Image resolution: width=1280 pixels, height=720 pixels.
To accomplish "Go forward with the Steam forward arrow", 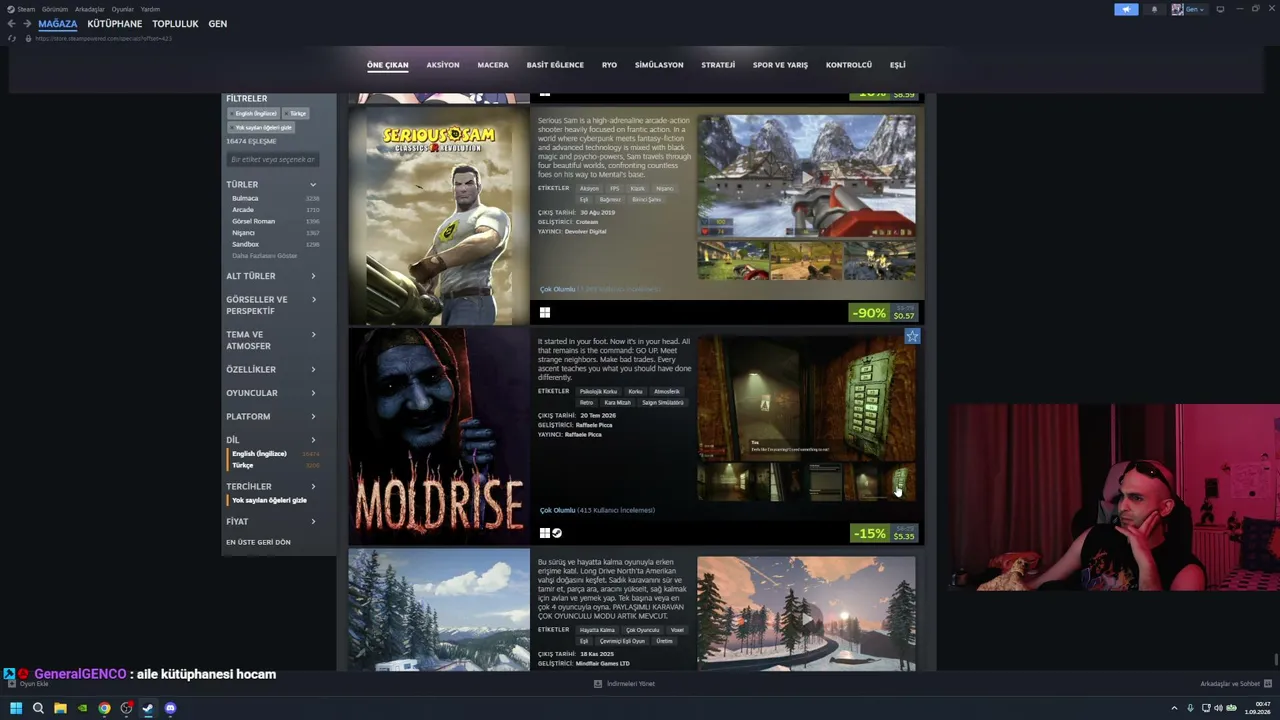I will click(26, 24).
